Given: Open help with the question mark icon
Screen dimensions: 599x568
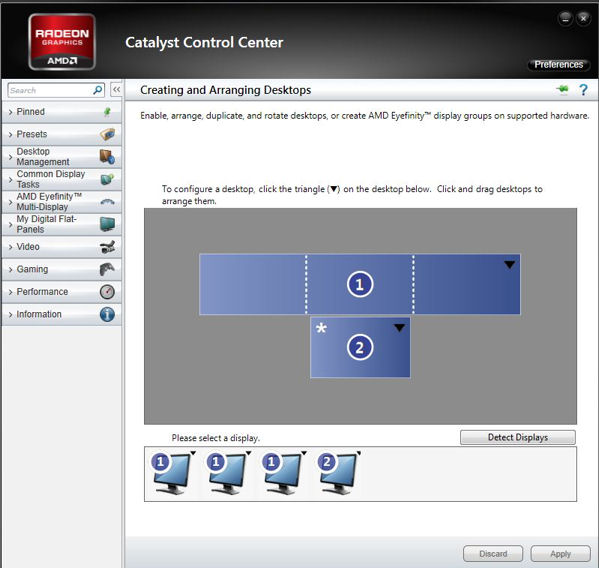Looking at the screenshot, I should (583, 90).
